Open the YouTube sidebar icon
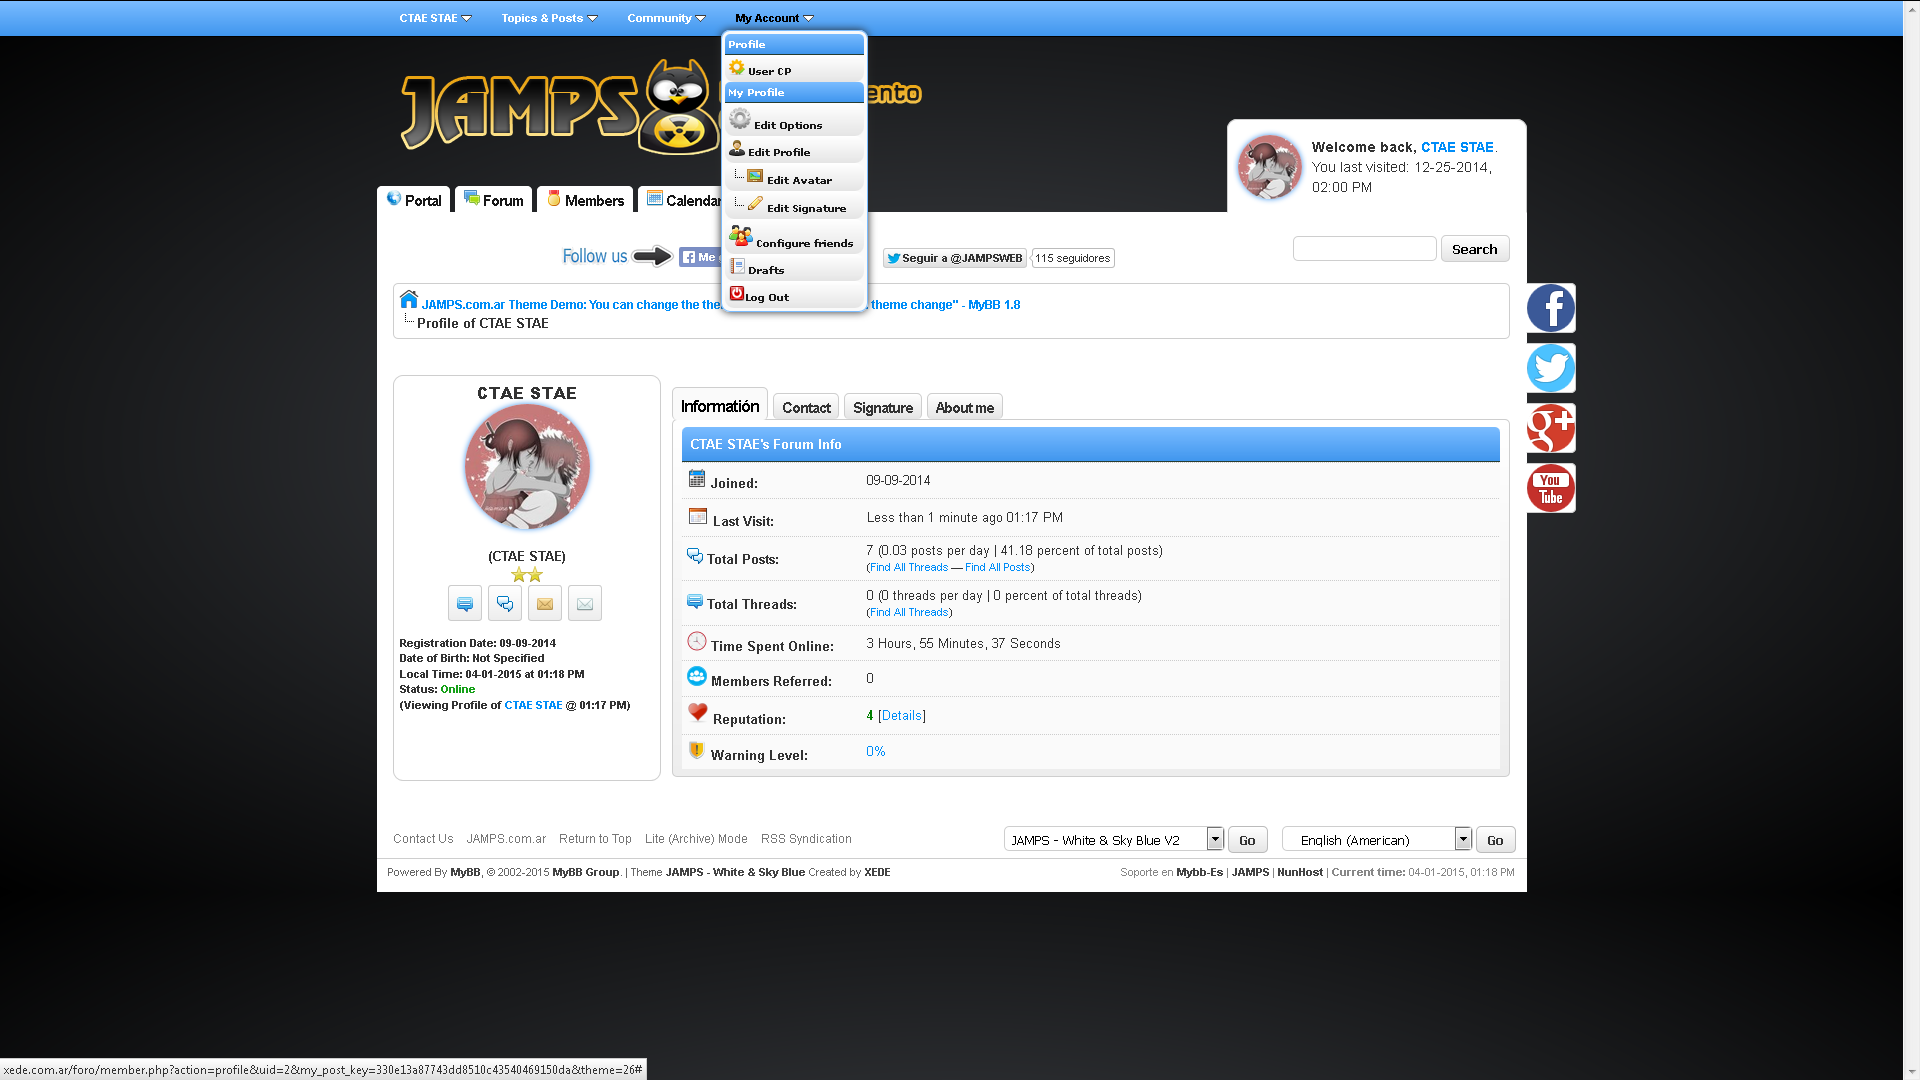This screenshot has width=1920, height=1080. coord(1550,488)
